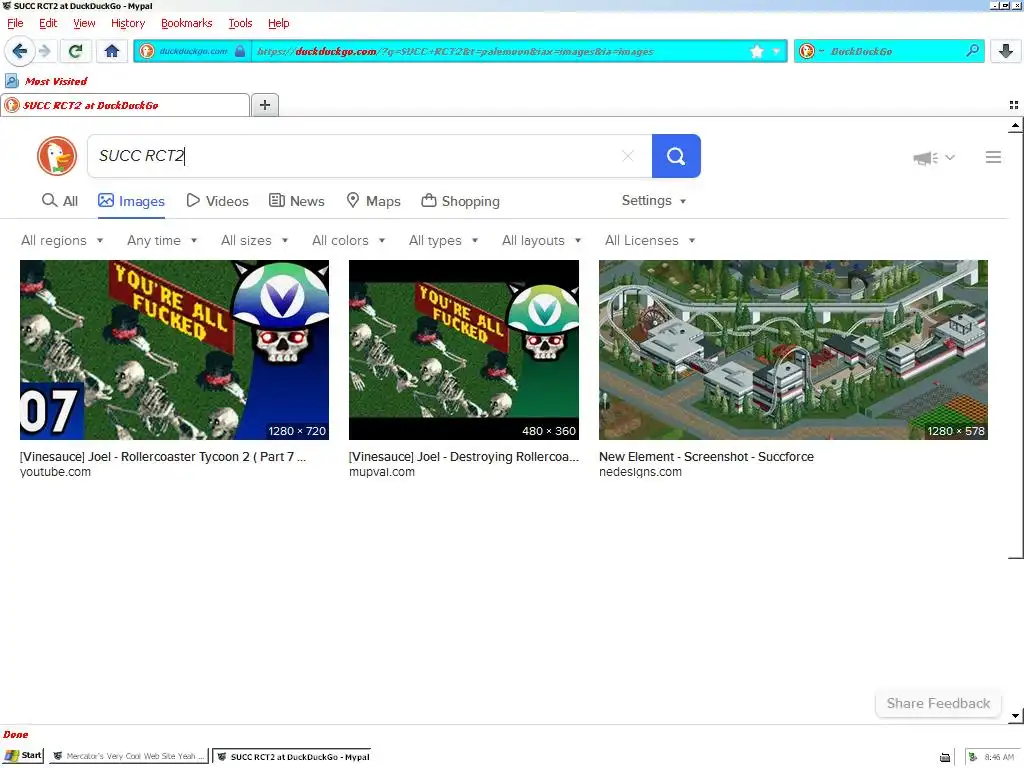Click the Rollercoaster Tycoon 2 Part 7 title link
The height and width of the screenshot is (768, 1024).
(163, 456)
